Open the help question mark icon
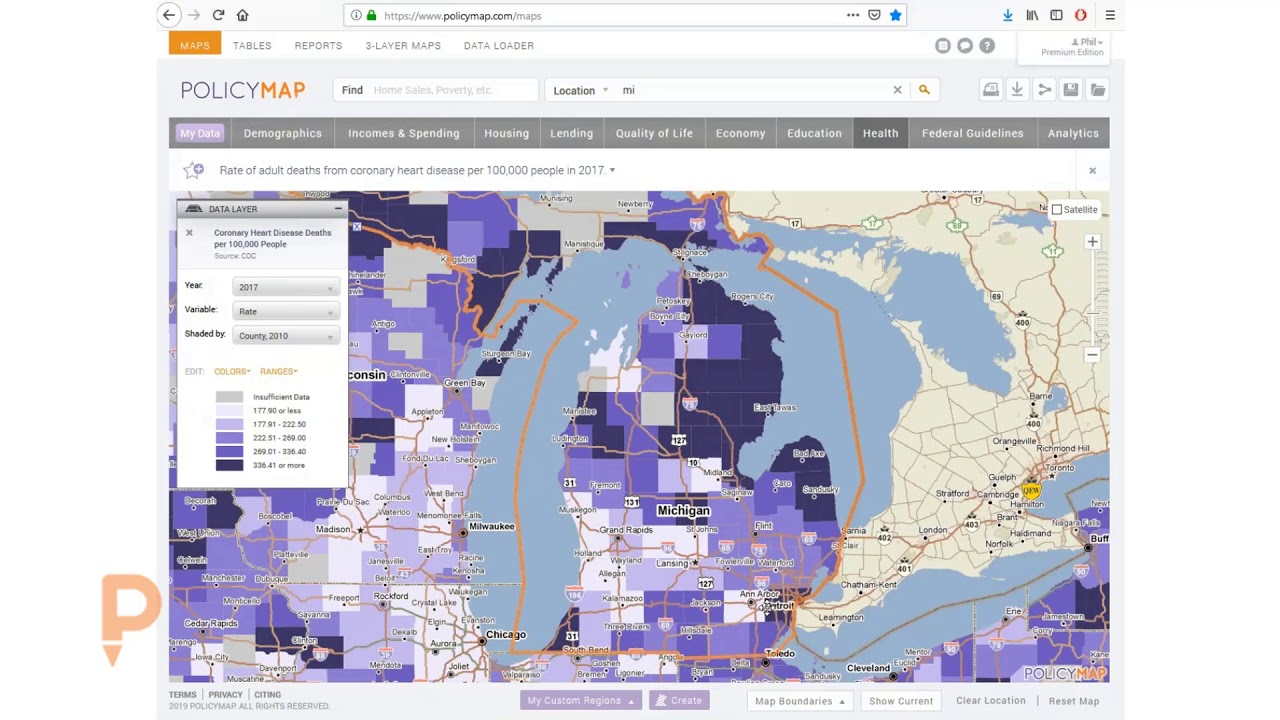 987,45
